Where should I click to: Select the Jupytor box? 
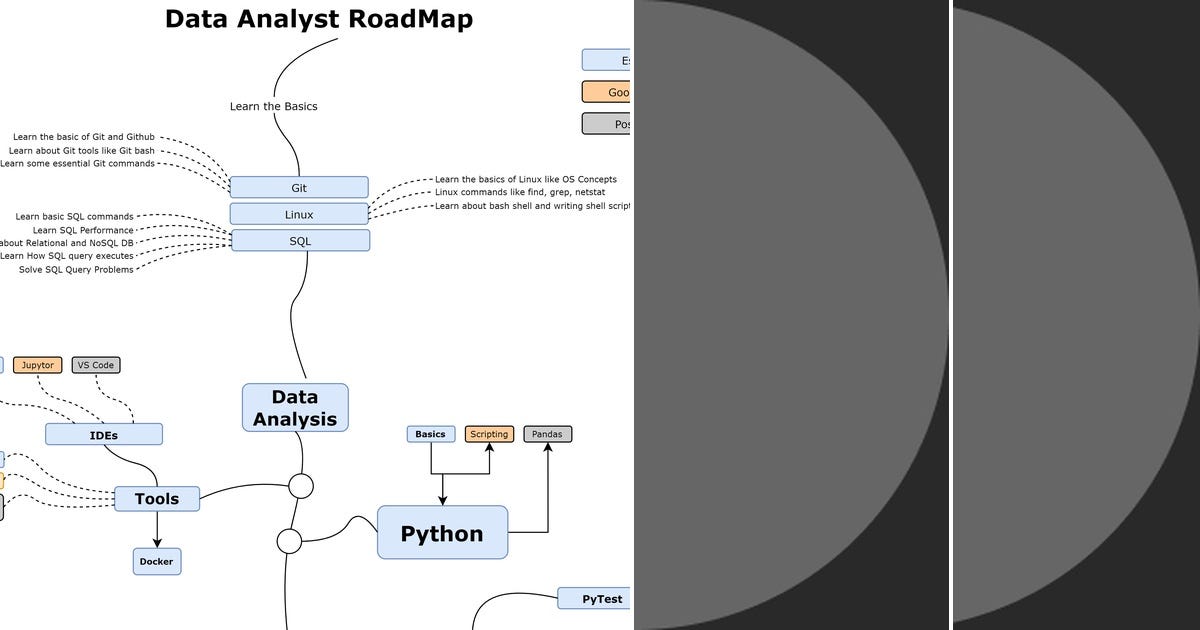37,364
